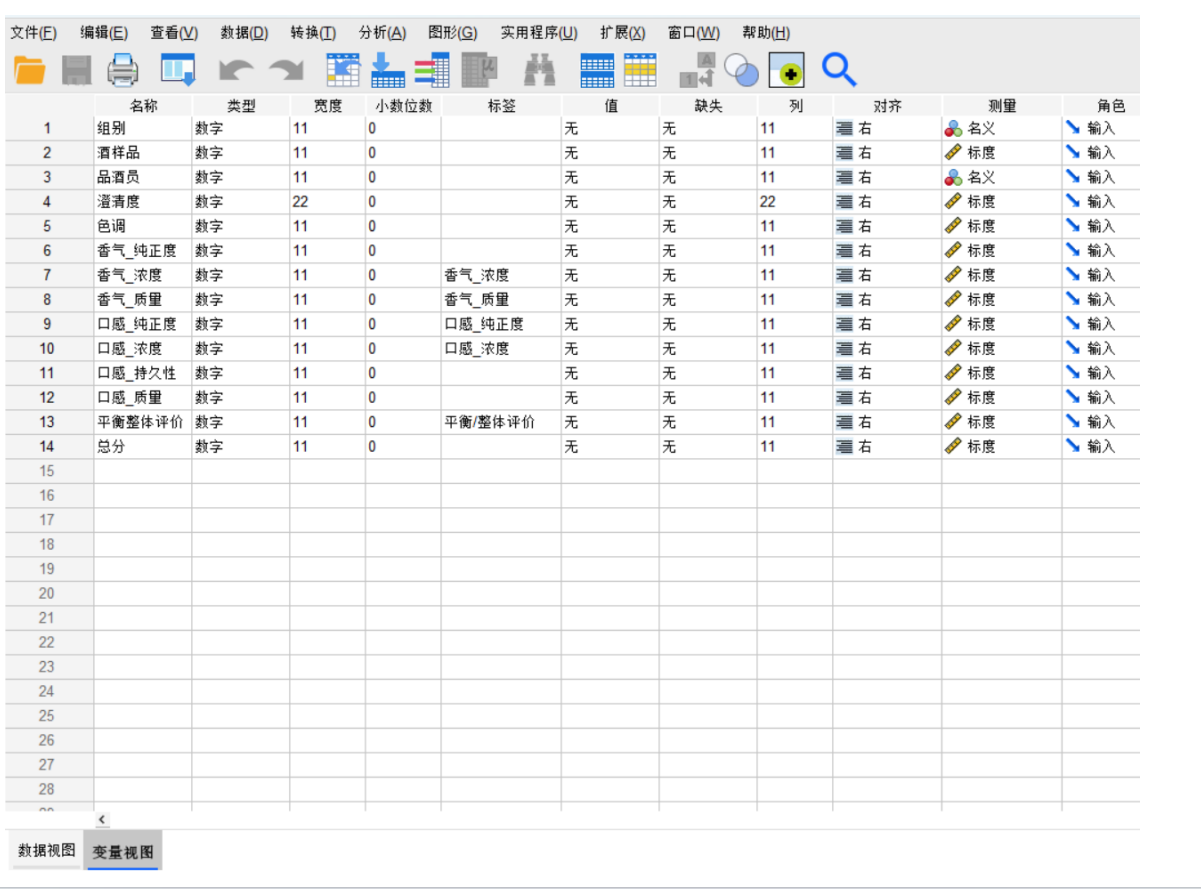This screenshot has height=889, width=1201.
Task: Click the Show all variables icon
Action: pos(786,70)
